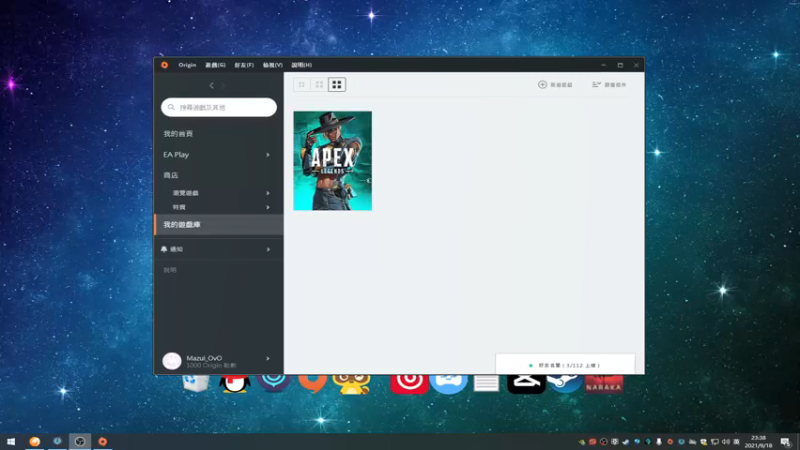
Task: Click the Mazui_OvO user avatar
Action: coord(172,360)
